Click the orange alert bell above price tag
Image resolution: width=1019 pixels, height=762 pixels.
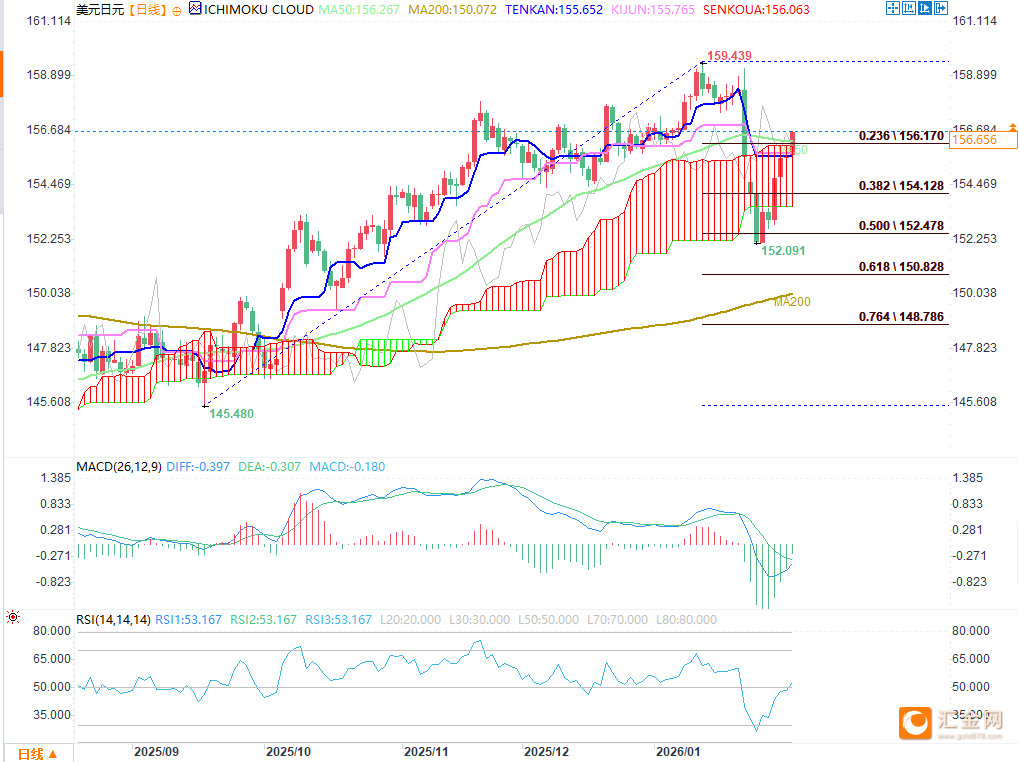point(1013,127)
